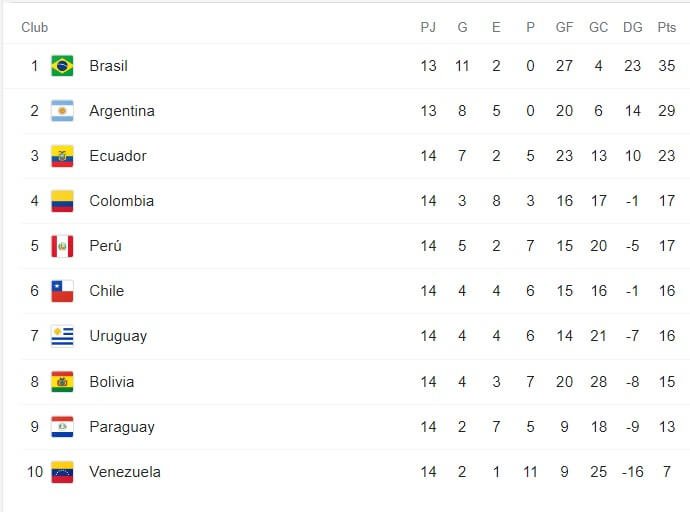Image resolution: width=690 pixels, height=512 pixels.
Task: Select the DG column header
Action: pos(632,27)
